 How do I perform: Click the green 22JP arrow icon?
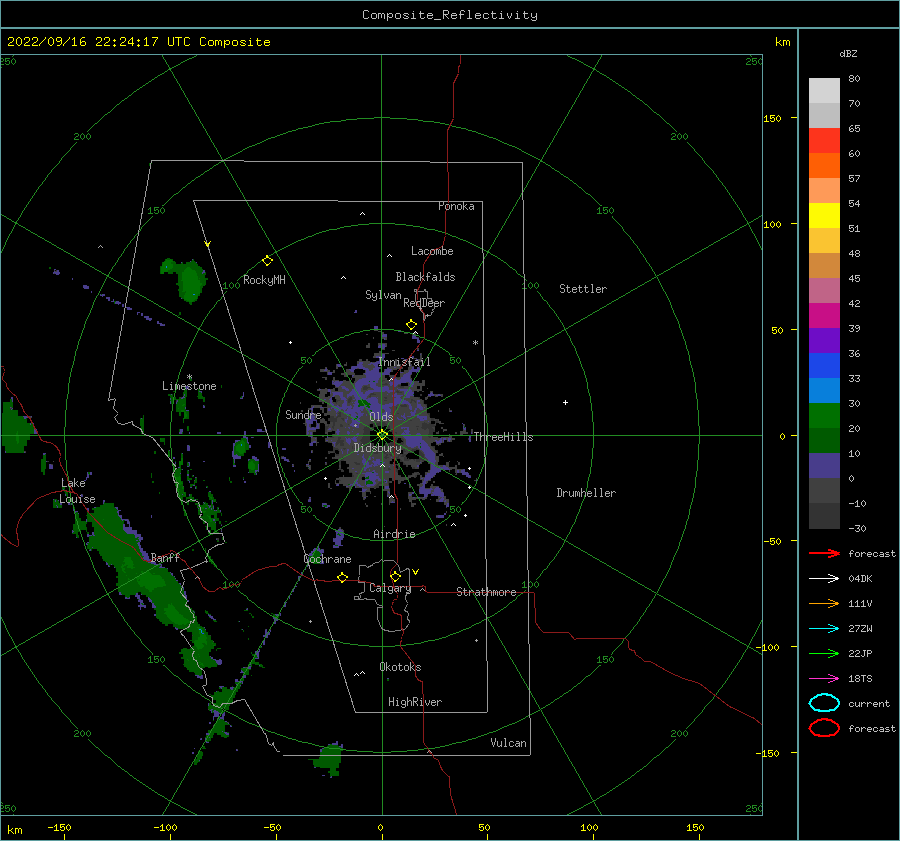pyautogui.click(x=824, y=653)
